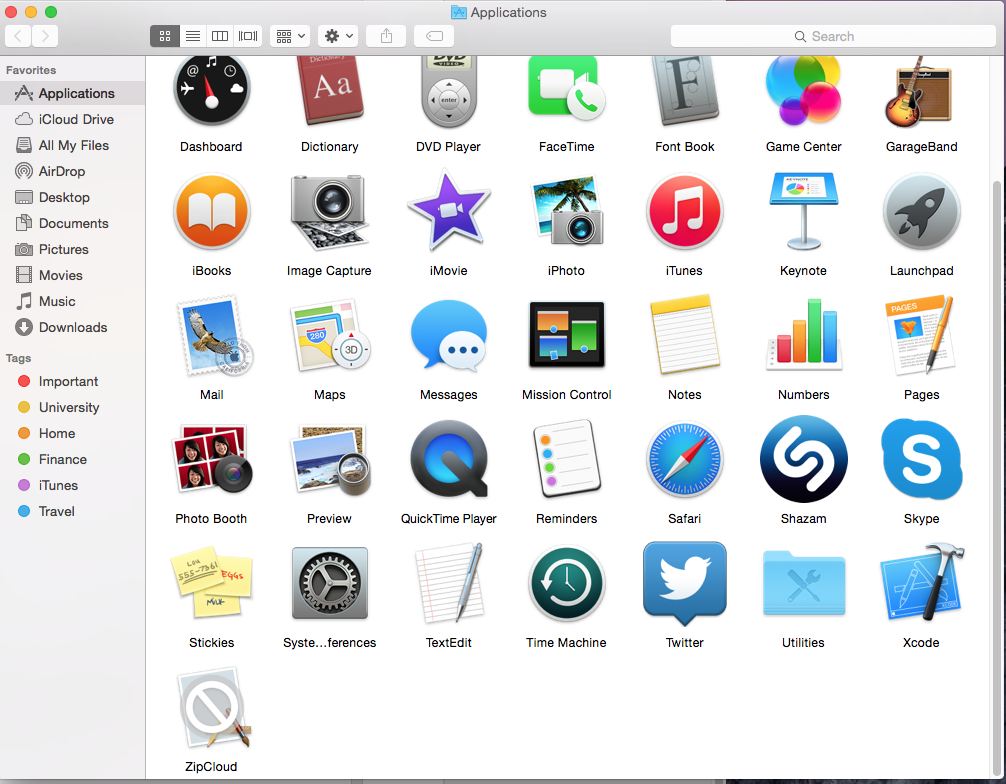Image resolution: width=1006 pixels, height=784 pixels.
Task: Open the item arrangement dropdown
Action: 291,36
